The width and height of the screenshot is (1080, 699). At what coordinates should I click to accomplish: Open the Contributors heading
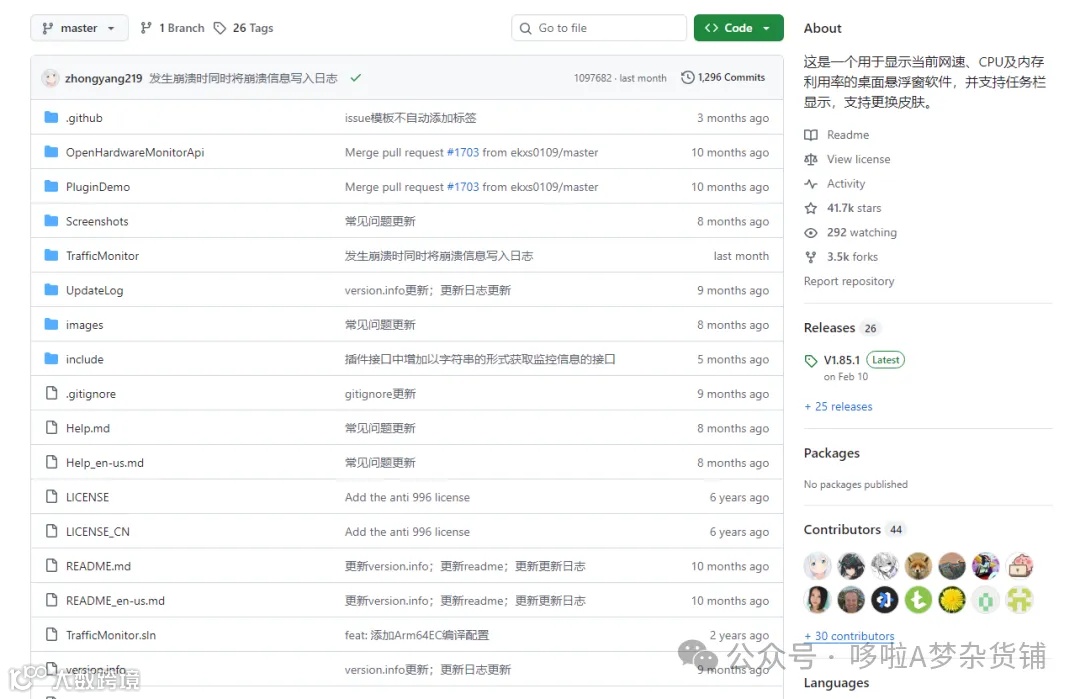(842, 530)
